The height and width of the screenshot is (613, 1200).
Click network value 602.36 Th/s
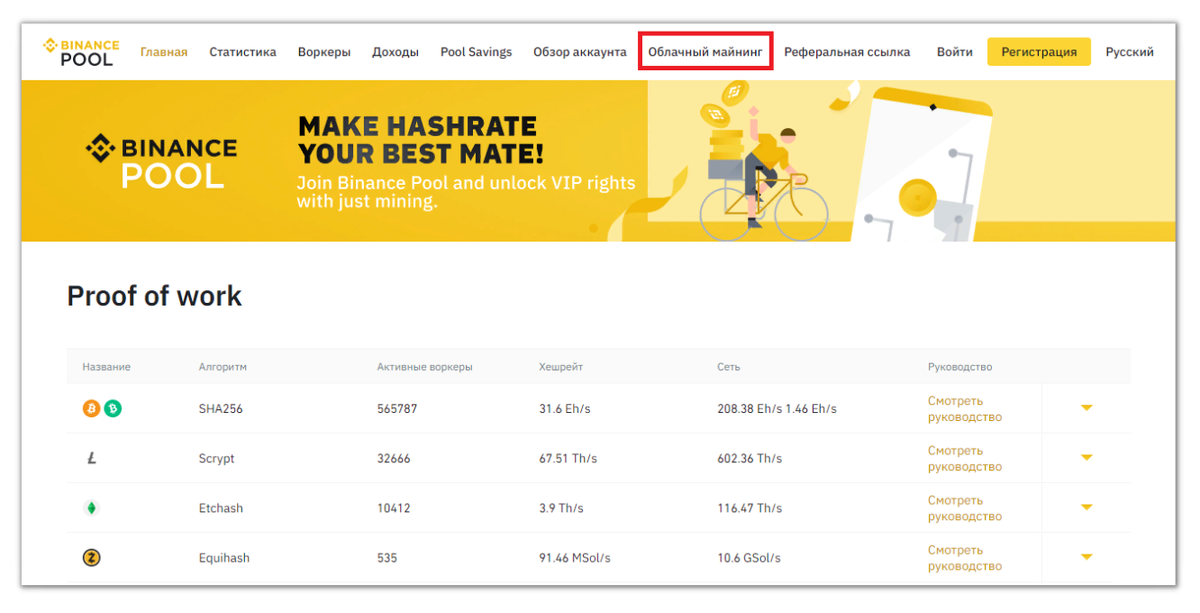[750, 459]
